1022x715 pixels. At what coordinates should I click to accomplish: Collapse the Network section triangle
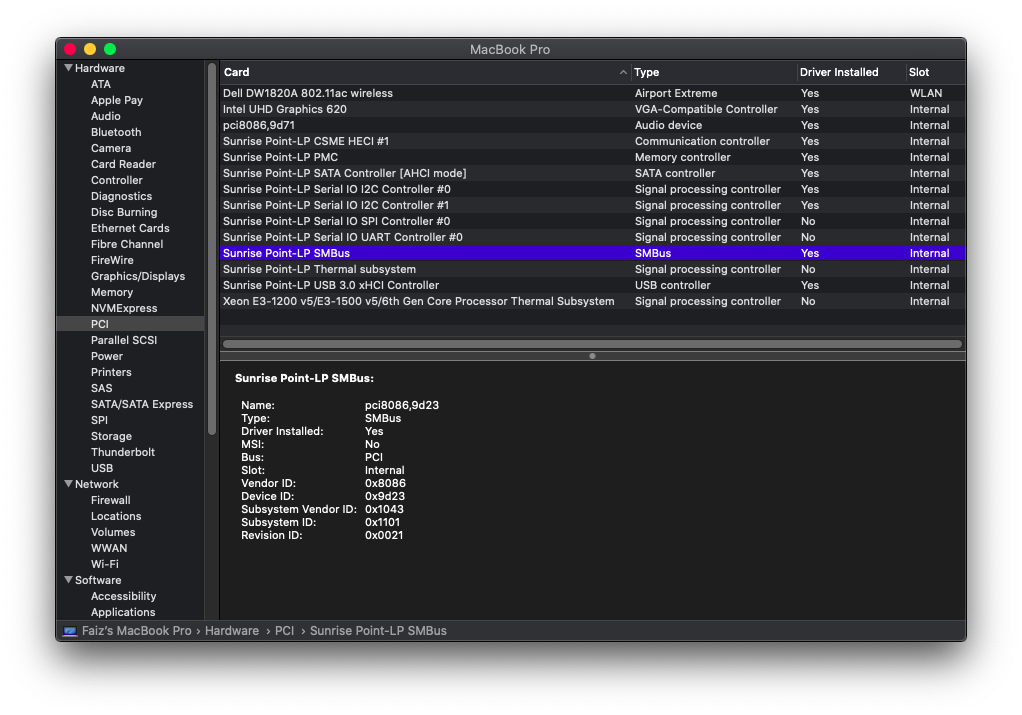click(x=68, y=484)
